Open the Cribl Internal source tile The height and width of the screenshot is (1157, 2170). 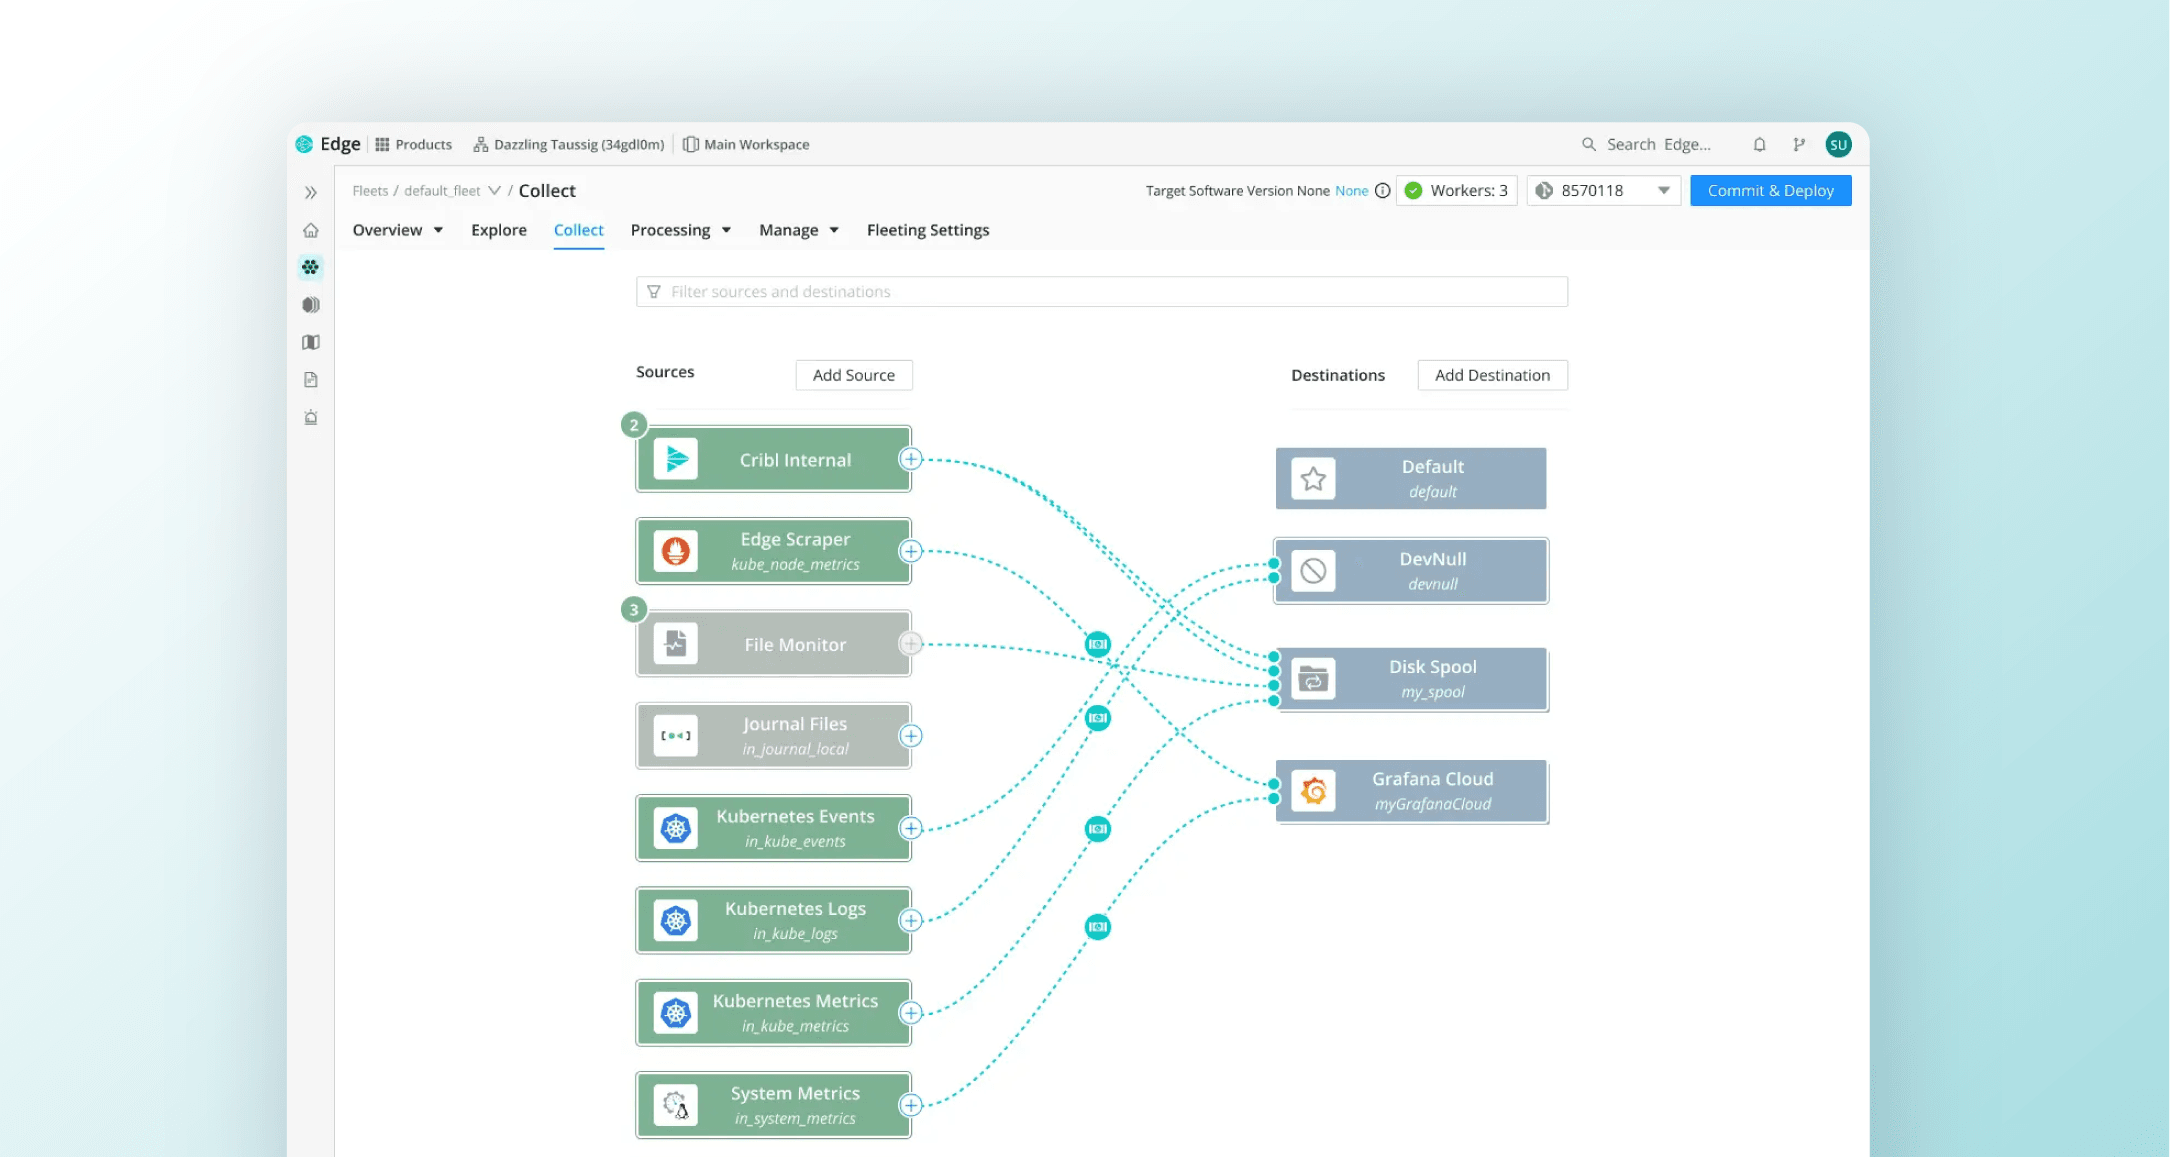[x=772, y=459]
